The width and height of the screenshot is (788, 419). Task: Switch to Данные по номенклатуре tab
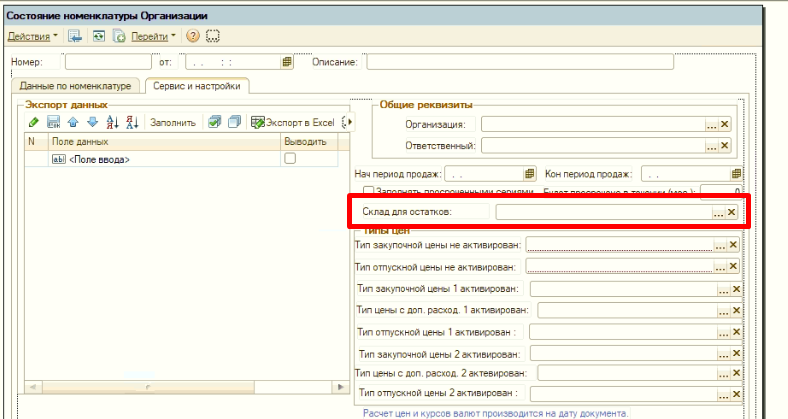point(76,87)
